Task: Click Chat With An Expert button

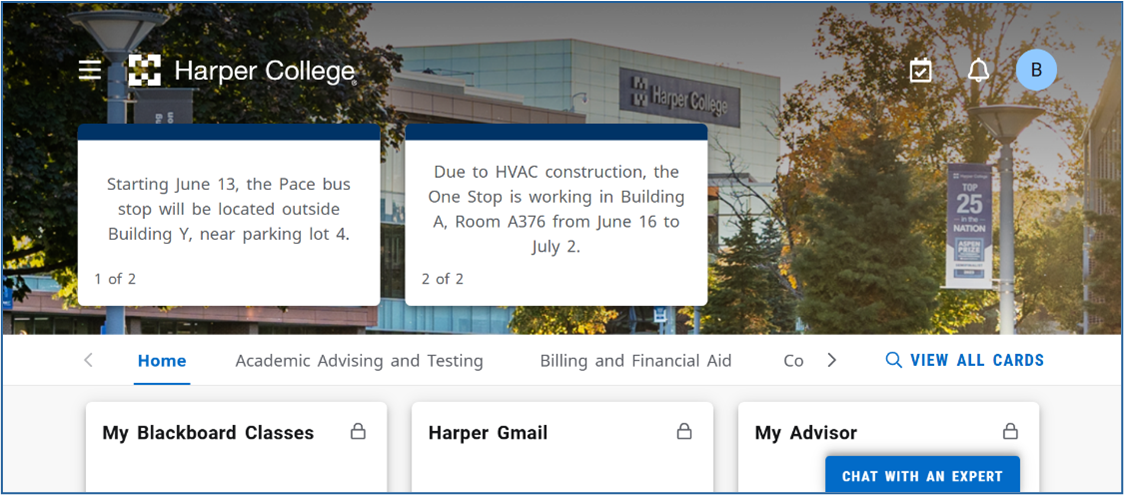Action: pyautogui.click(x=922, y=476)
